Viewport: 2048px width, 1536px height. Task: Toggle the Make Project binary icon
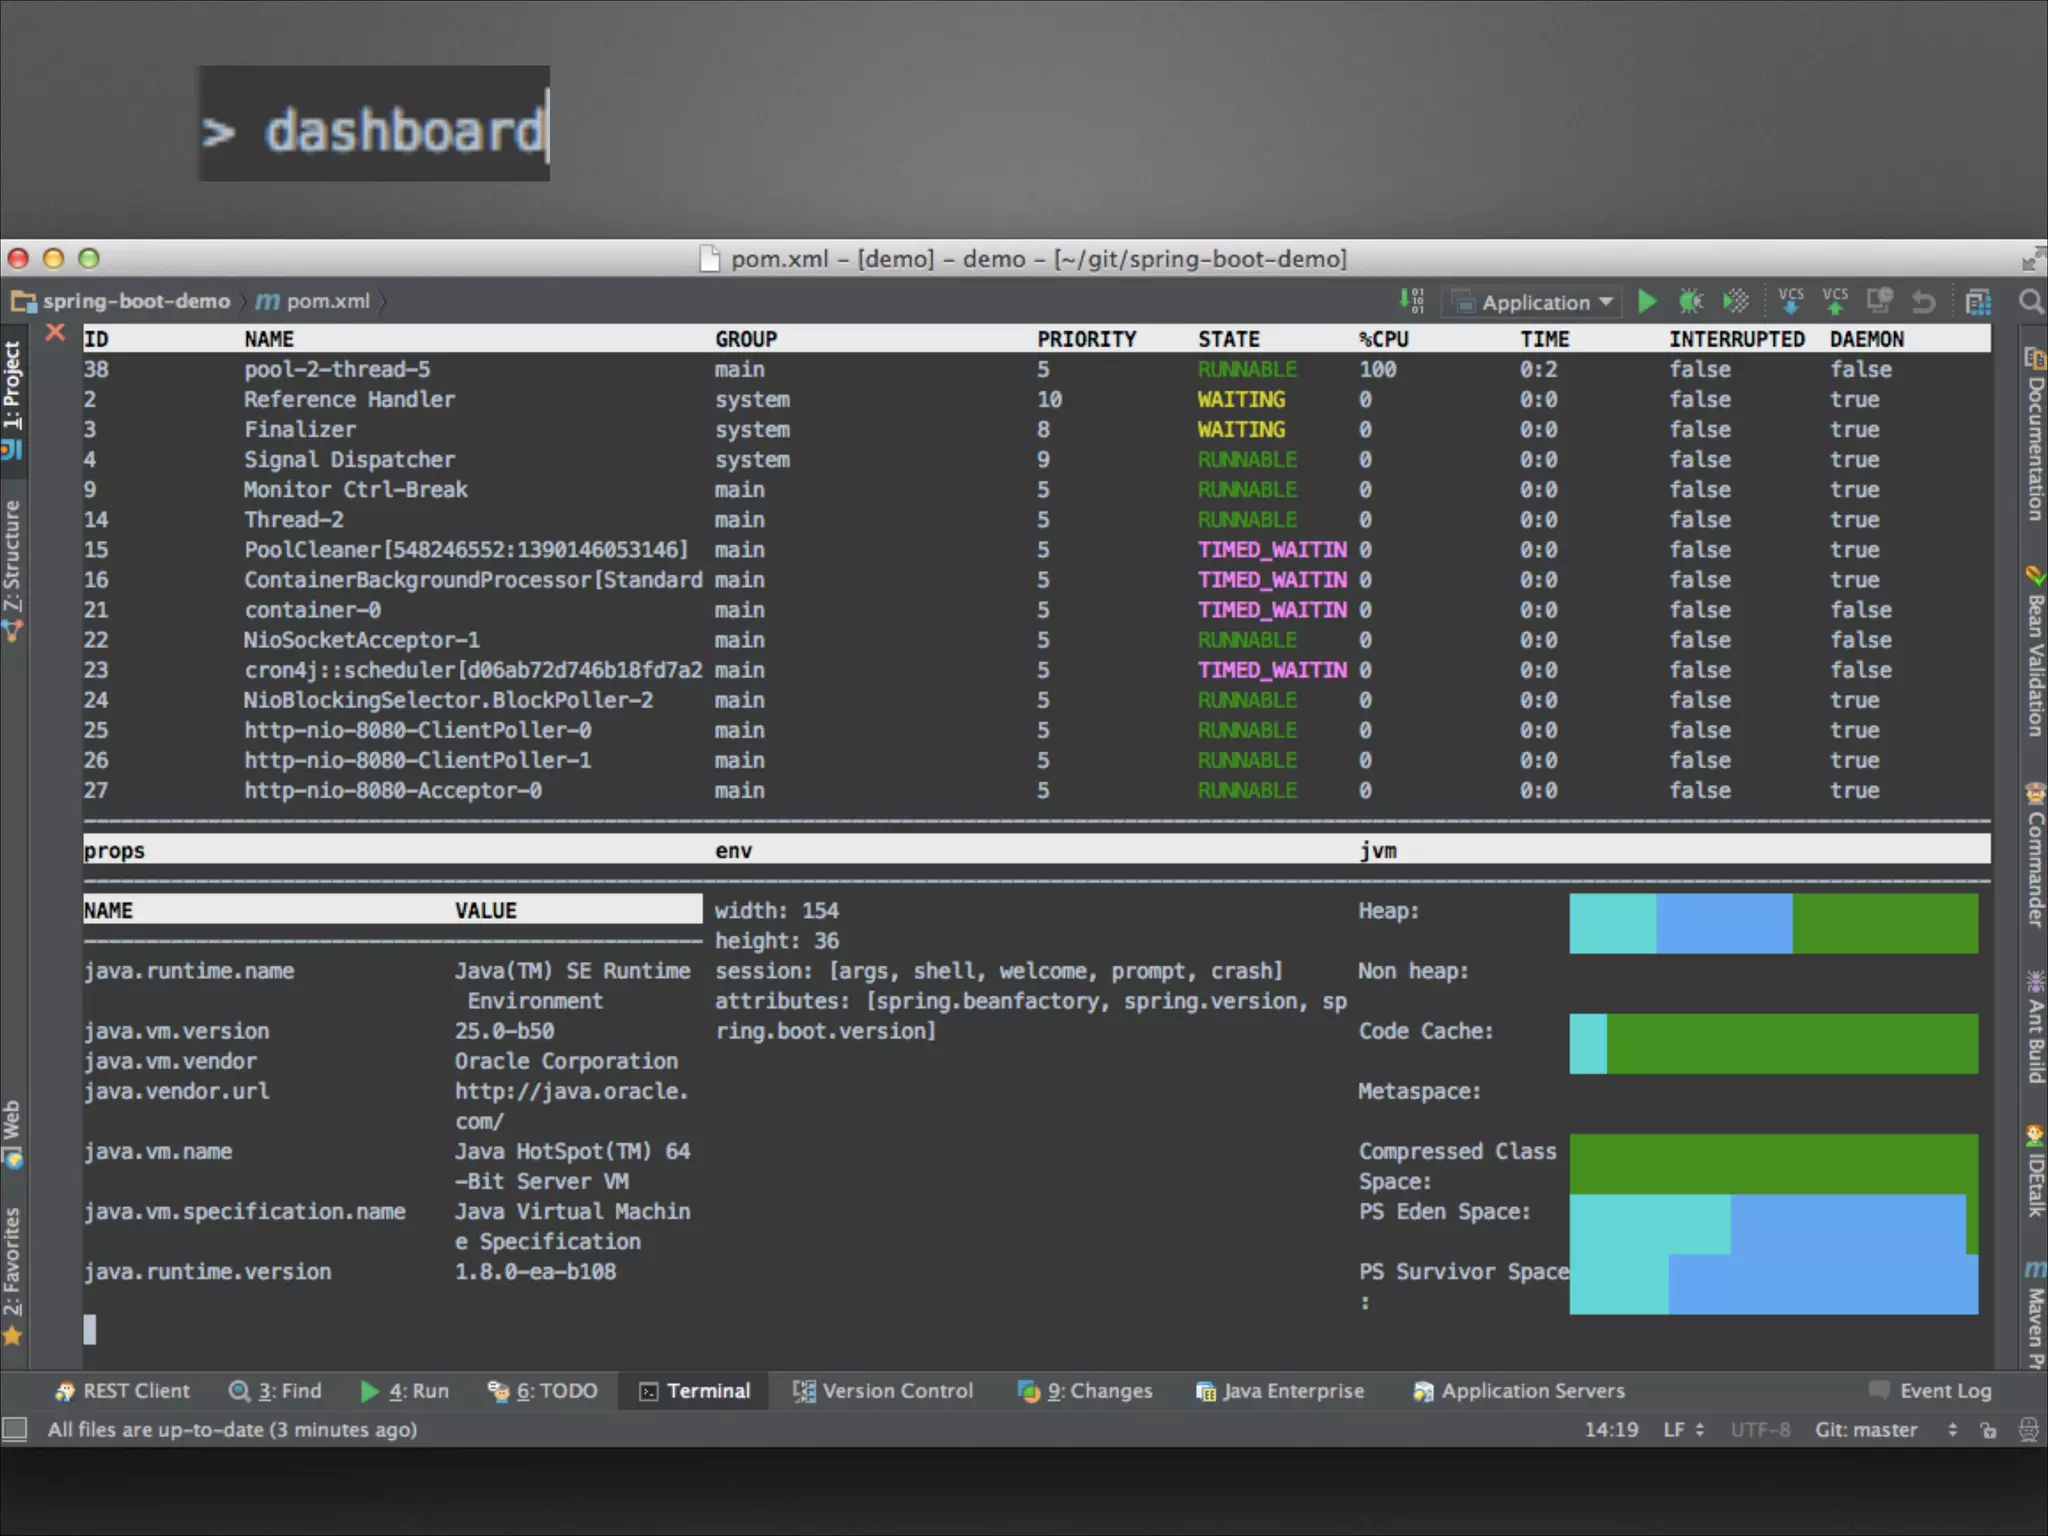pos(1411,301)
